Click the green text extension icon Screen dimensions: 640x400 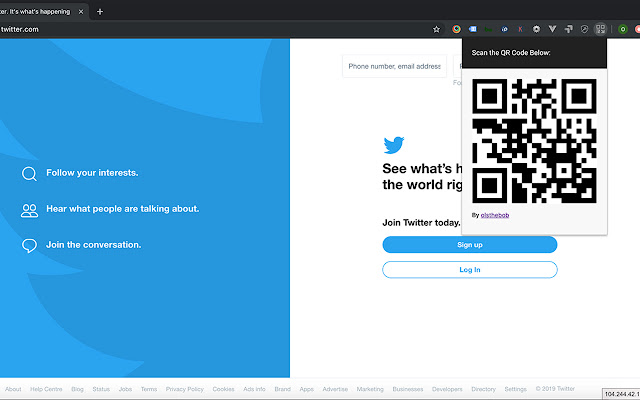pos(488,29)
